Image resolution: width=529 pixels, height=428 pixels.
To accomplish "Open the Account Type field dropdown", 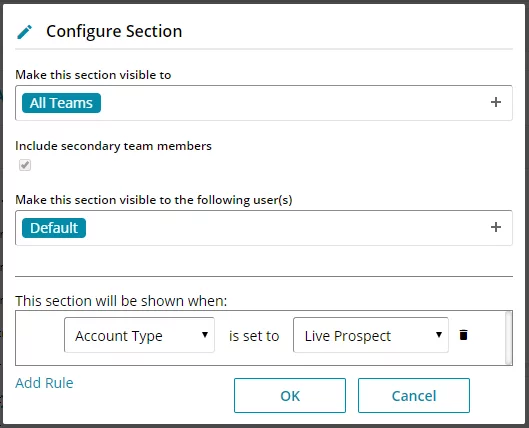I will [x=139, y=335].
